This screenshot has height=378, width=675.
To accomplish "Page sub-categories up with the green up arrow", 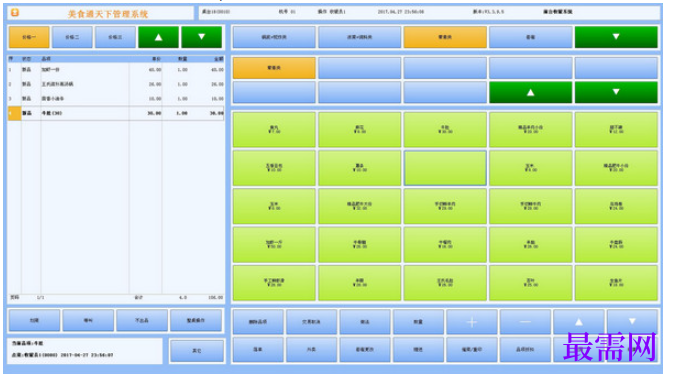I will (531, 92).
